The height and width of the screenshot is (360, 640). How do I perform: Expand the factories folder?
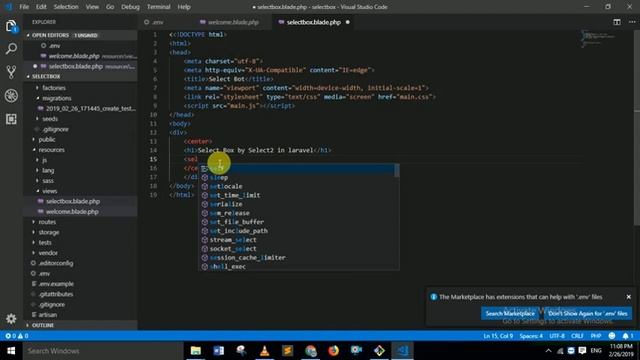(54, 88)
